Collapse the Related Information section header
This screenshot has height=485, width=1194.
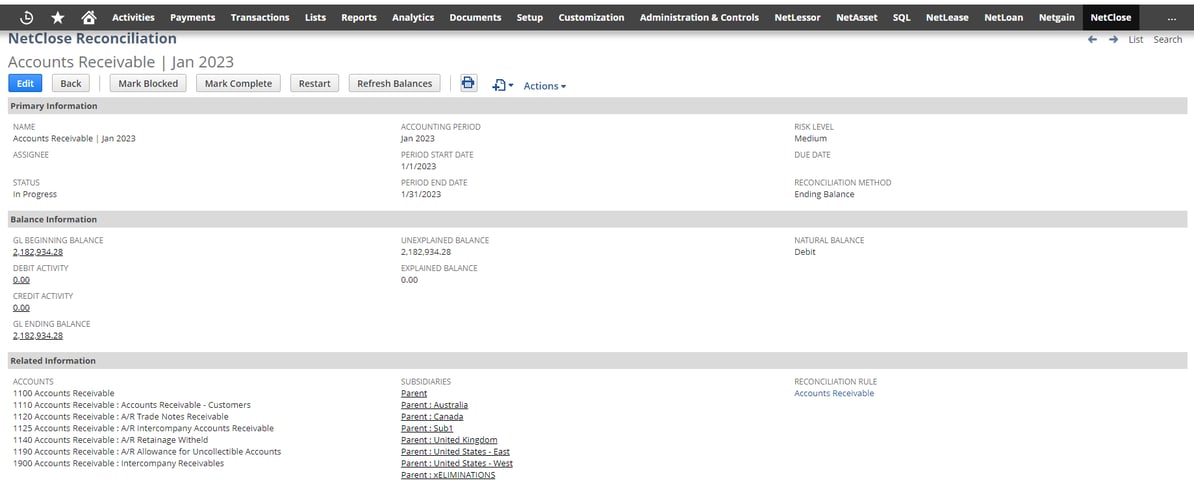tap(597, 361)
